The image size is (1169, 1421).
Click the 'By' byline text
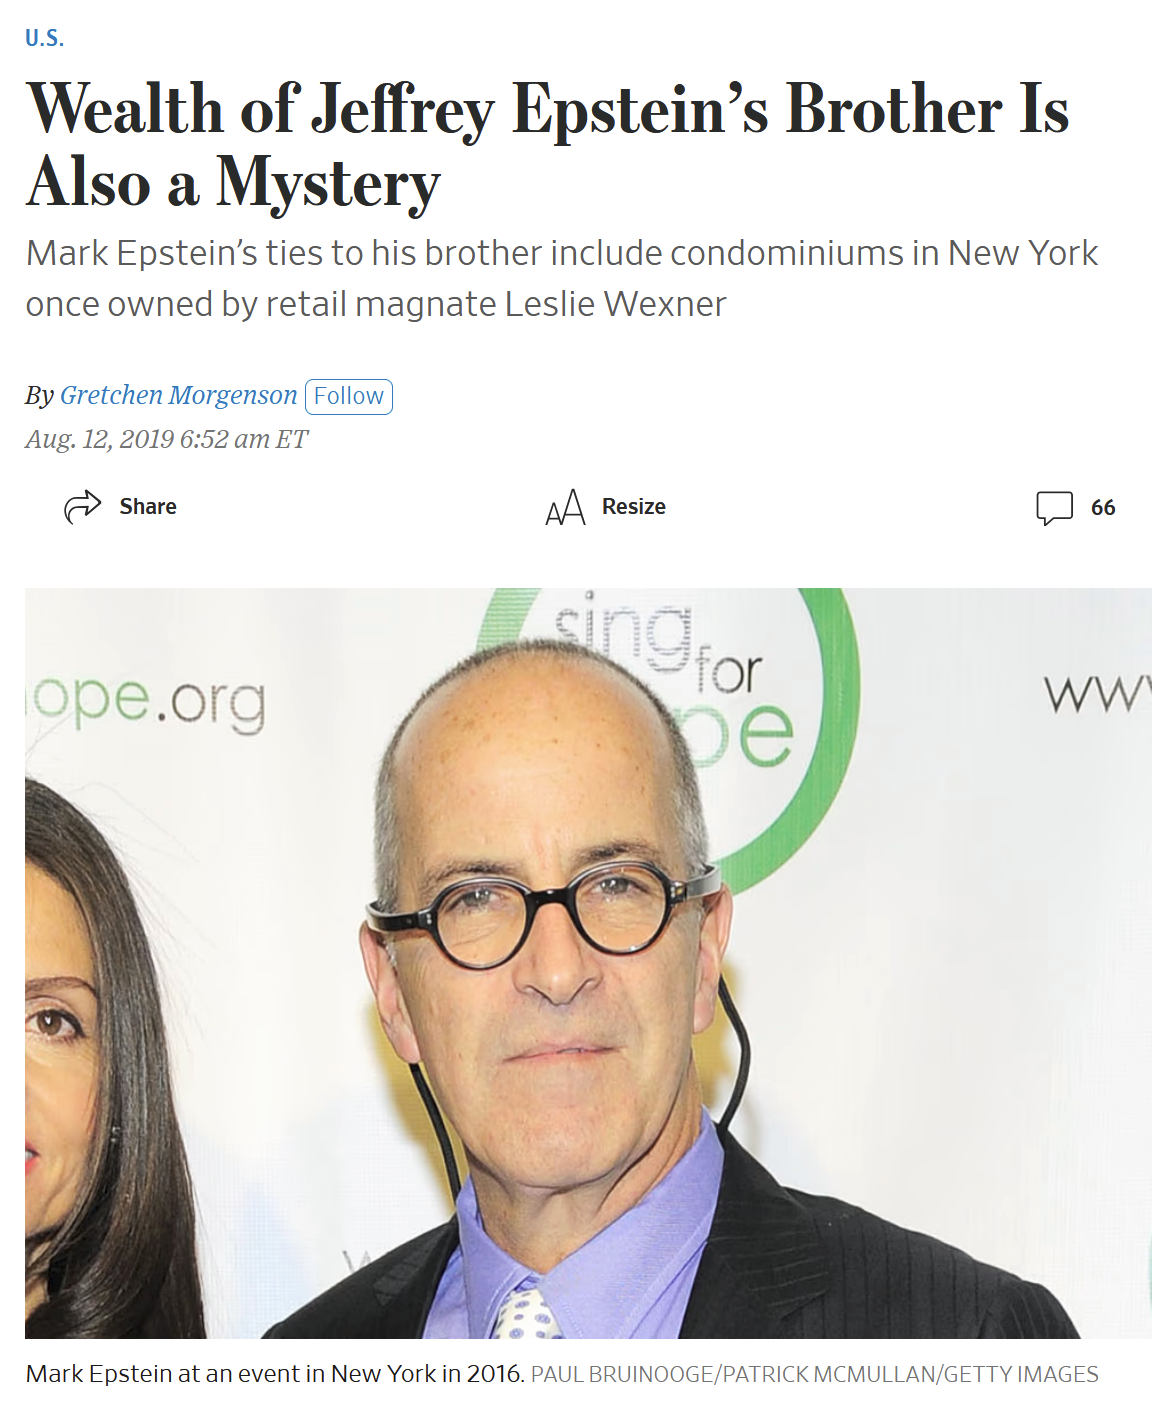39,396
